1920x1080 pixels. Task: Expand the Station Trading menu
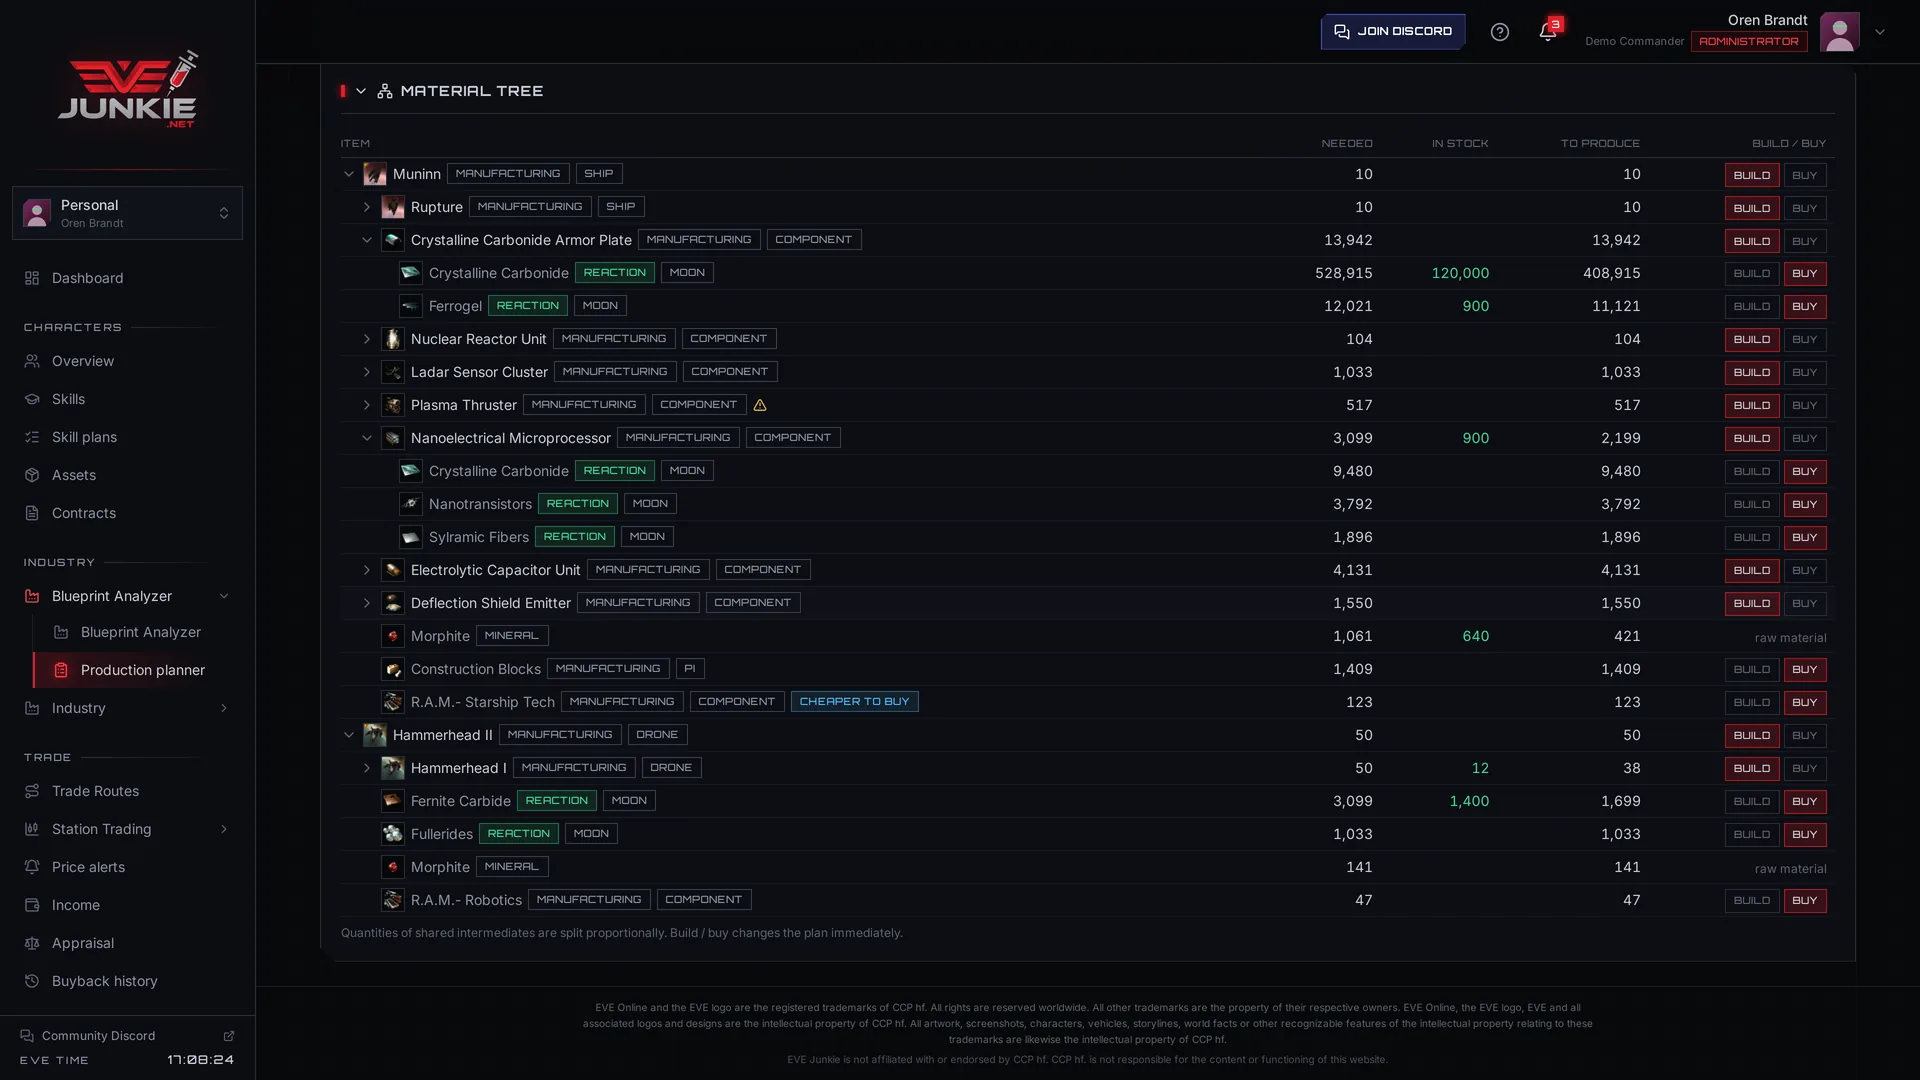coord(127,829)
